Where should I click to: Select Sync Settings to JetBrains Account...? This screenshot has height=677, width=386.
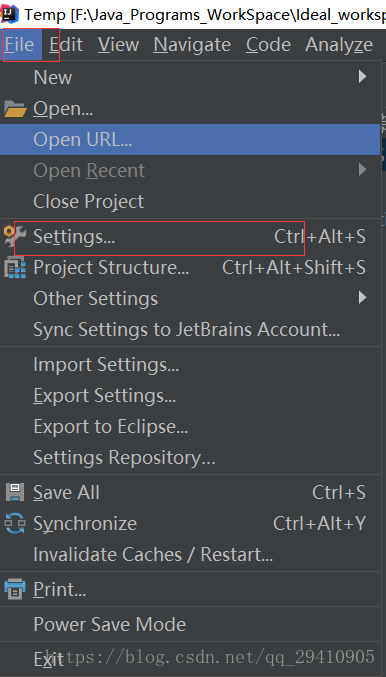(x=190, y=329)
